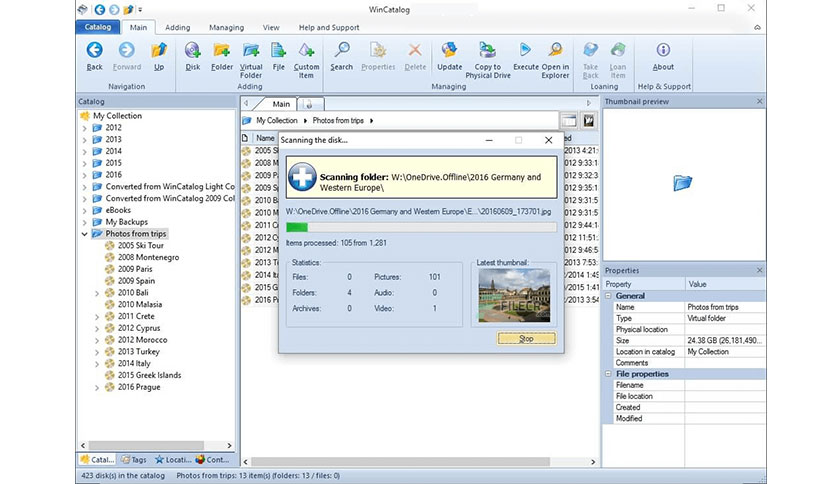Close the Thumbnail preview panel
836x484 pixels.
coord(760,101)
